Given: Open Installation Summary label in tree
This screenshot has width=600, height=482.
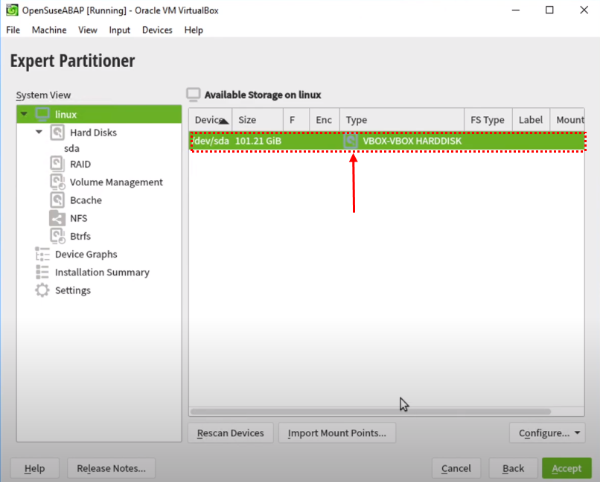Looking at the screenshot, I should click(x=102, y=272).
